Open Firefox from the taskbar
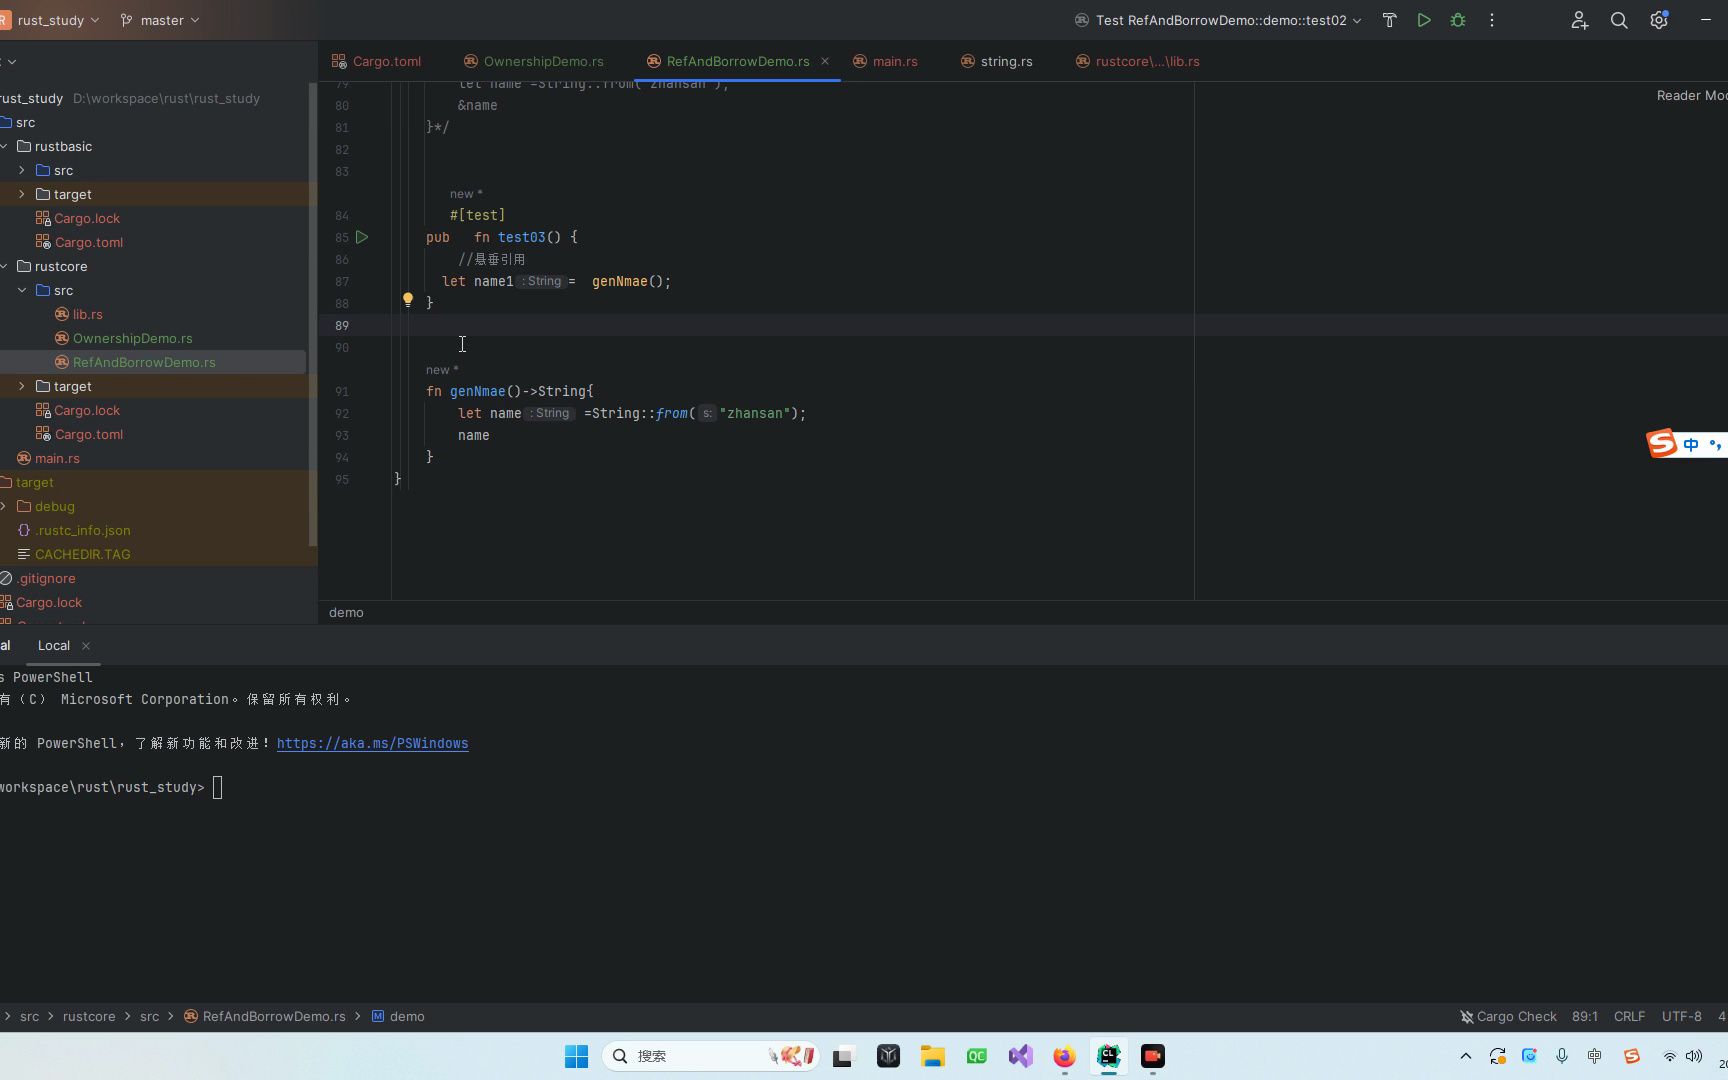 coord(1064,1056)
